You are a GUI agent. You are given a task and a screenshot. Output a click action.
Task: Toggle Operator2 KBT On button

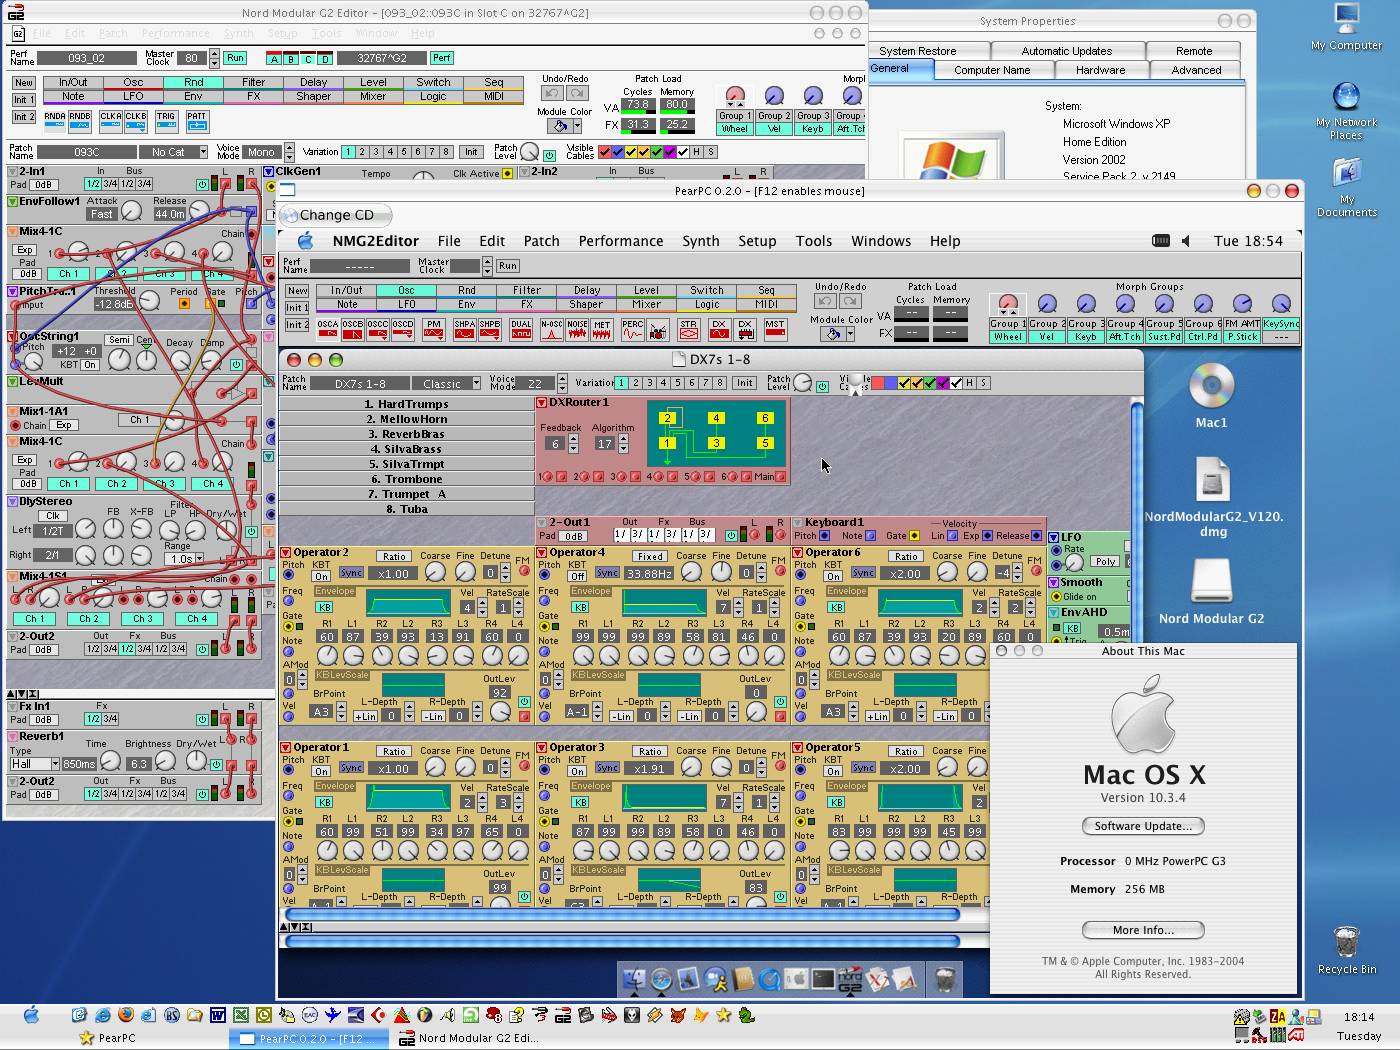pos(321,576)
